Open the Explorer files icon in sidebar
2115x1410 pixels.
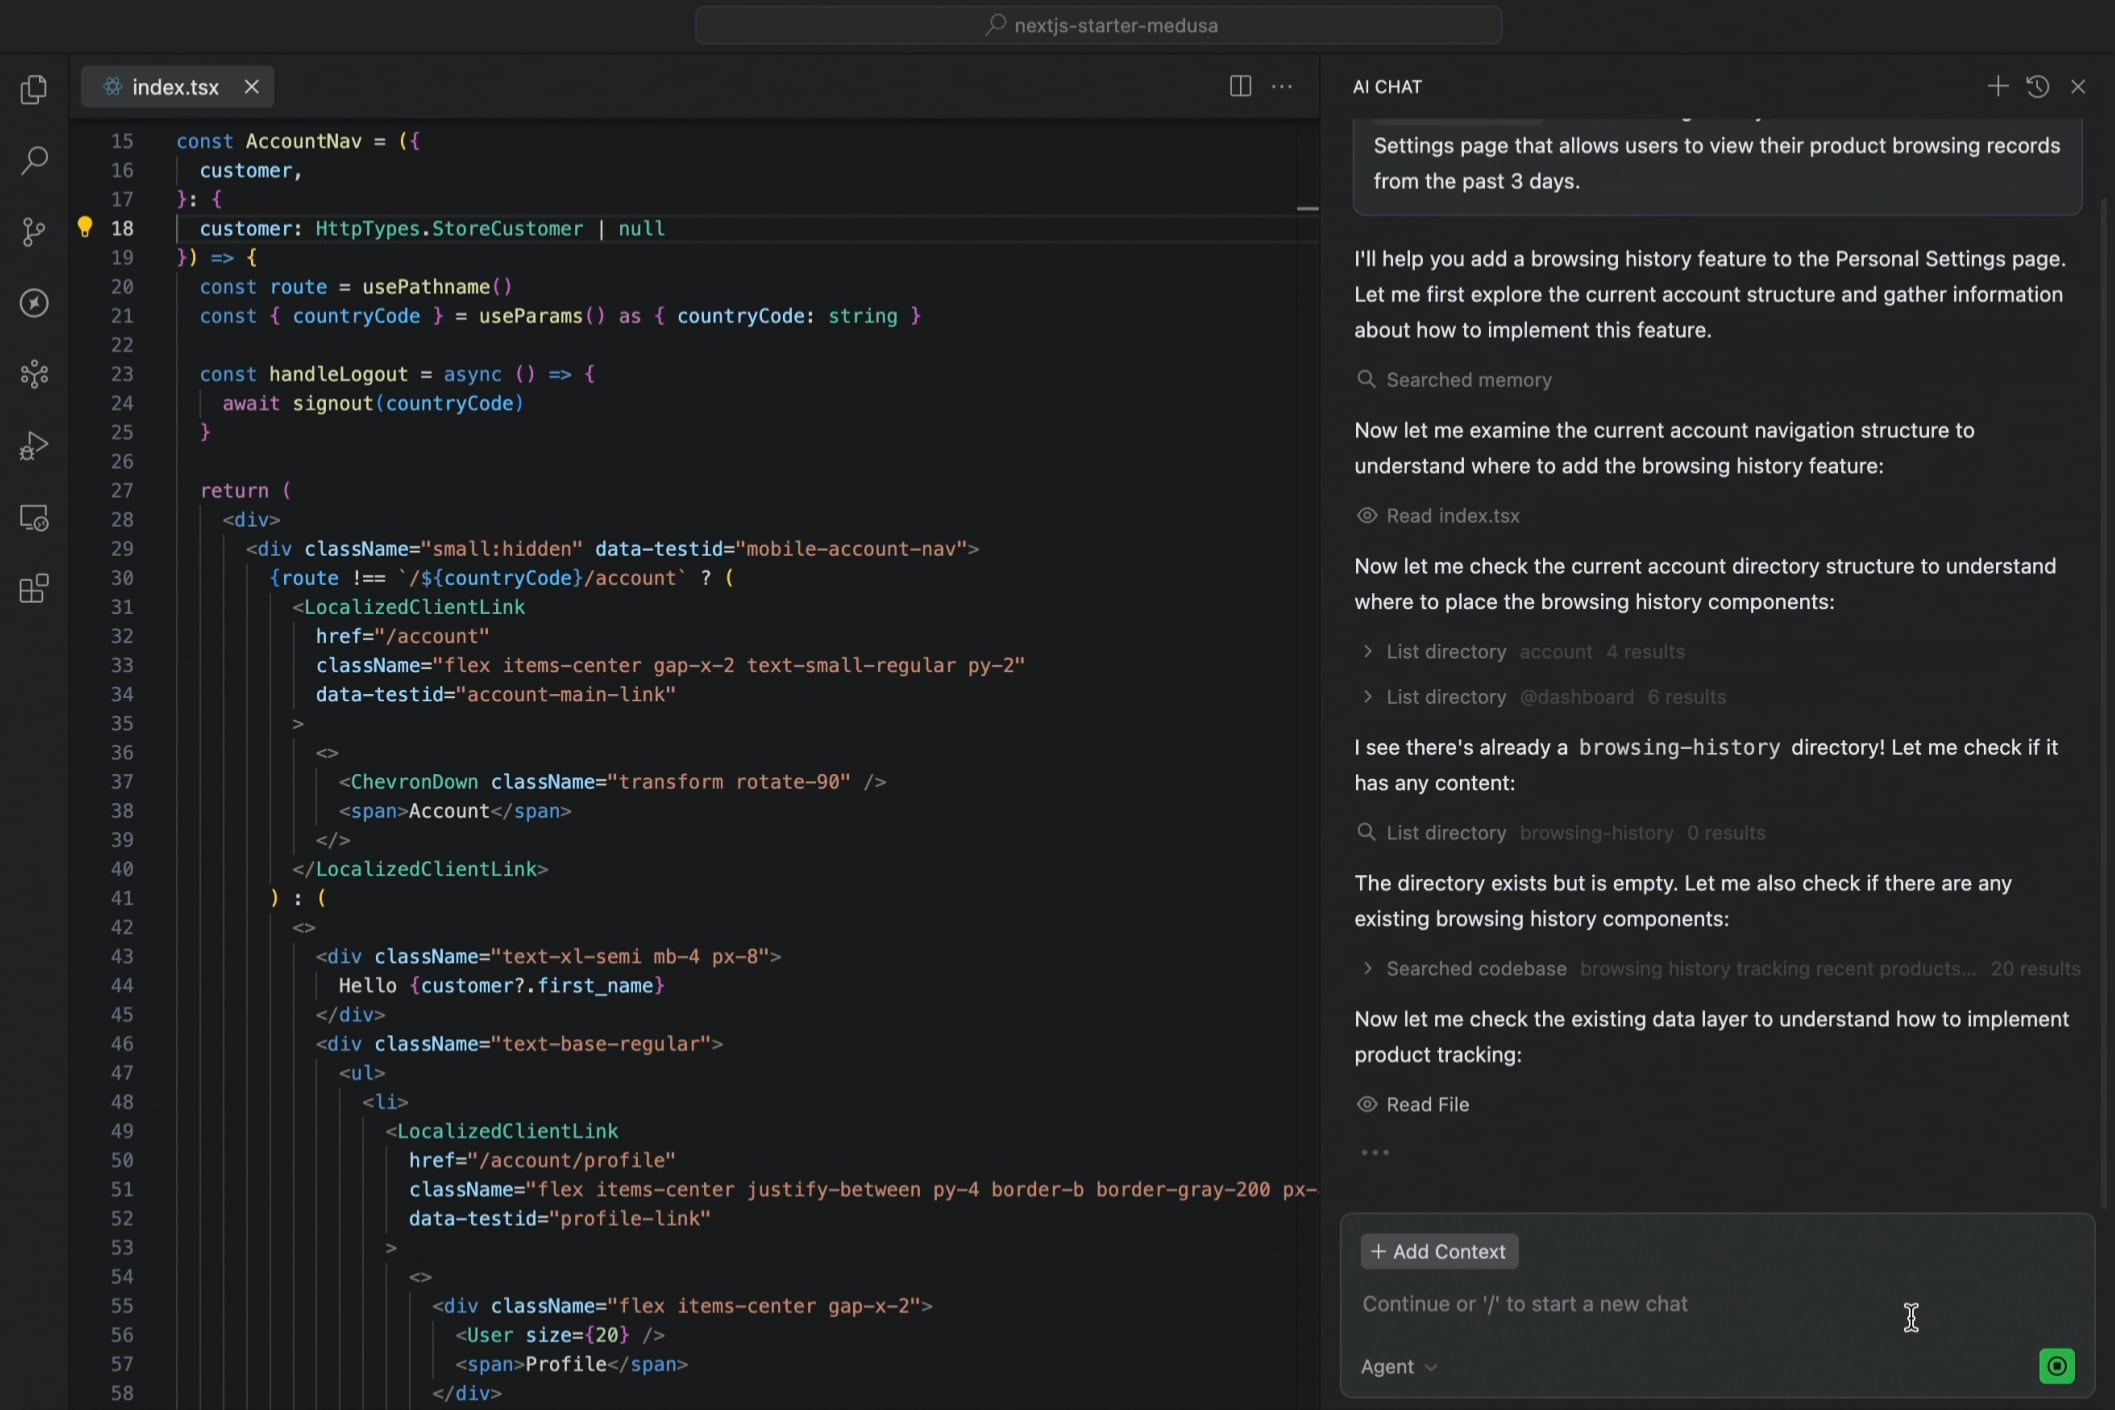tap(34, 90)
